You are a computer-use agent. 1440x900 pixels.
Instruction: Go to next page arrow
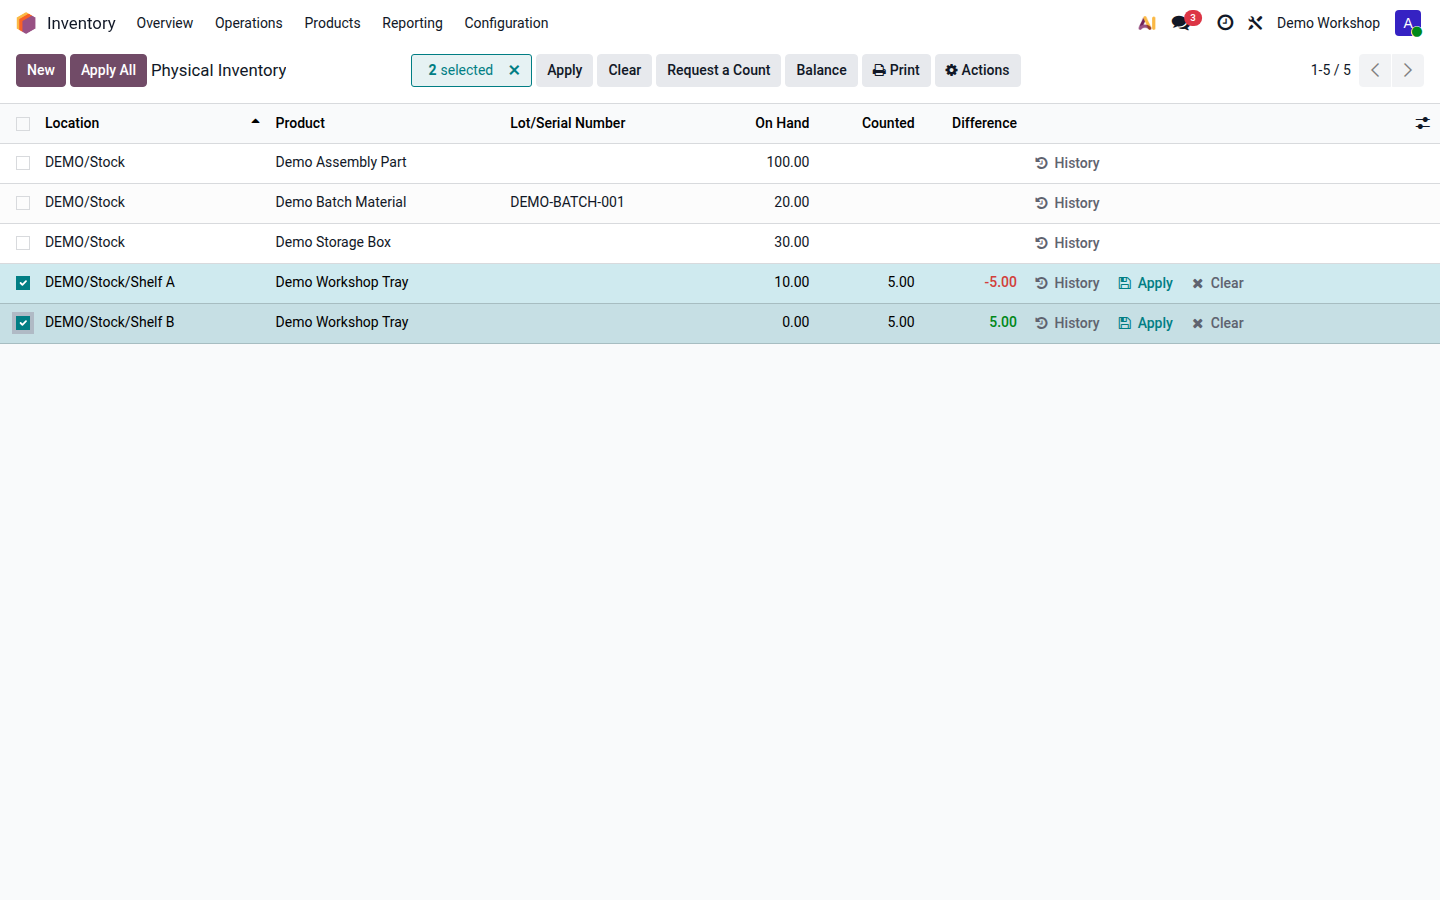pyautogui.click(x=1407, y=70)
